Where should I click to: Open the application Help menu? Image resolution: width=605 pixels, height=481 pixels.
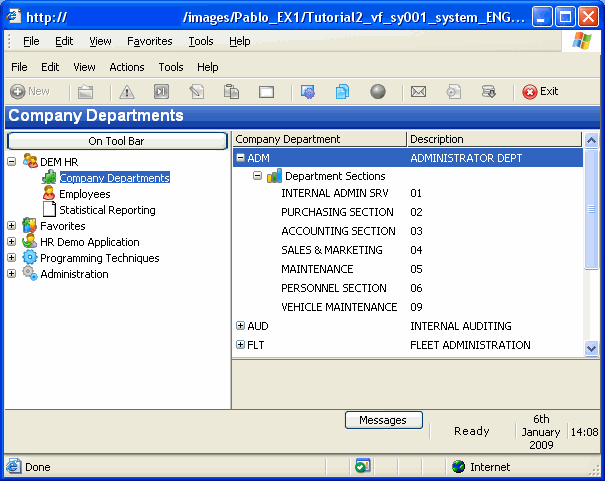click(x=208, y=67)
